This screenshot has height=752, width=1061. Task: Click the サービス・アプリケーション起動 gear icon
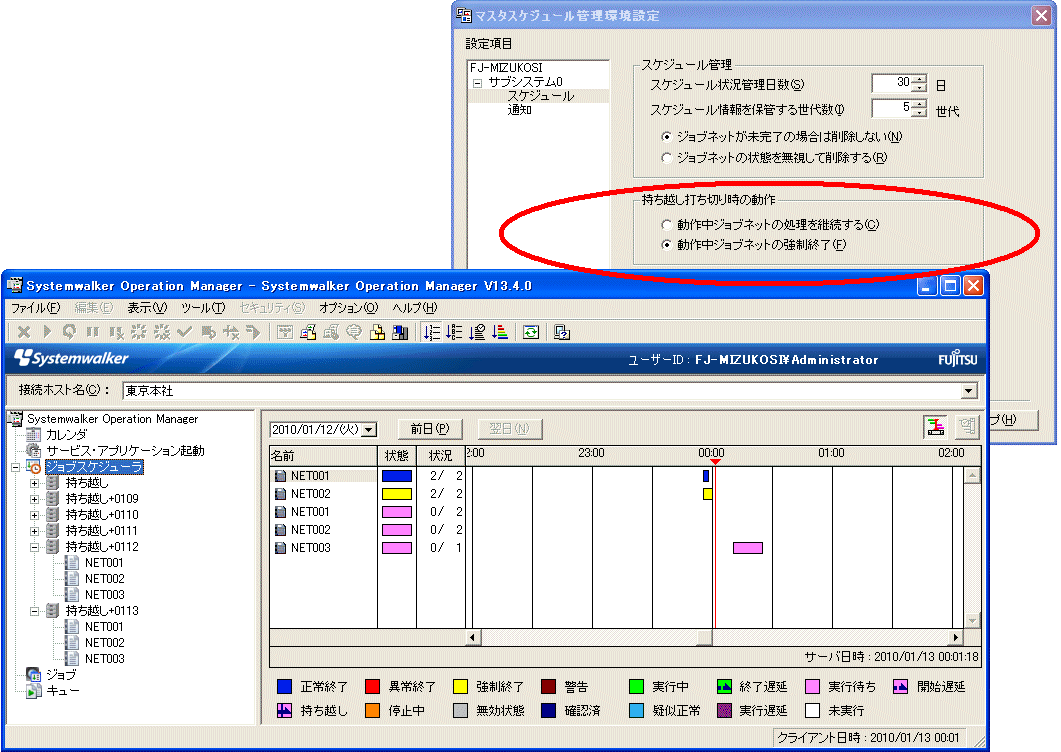33,451
